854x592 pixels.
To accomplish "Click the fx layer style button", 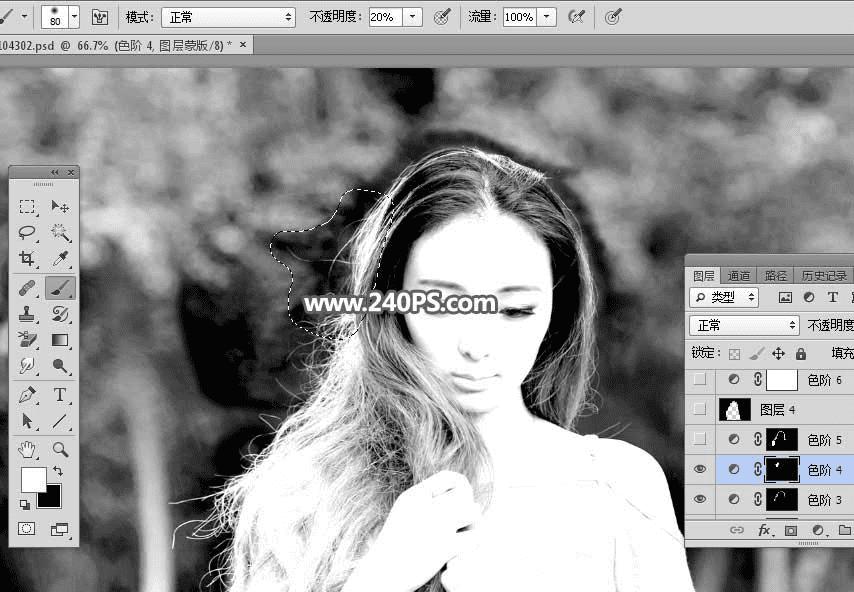I will [x=764, y=530].
